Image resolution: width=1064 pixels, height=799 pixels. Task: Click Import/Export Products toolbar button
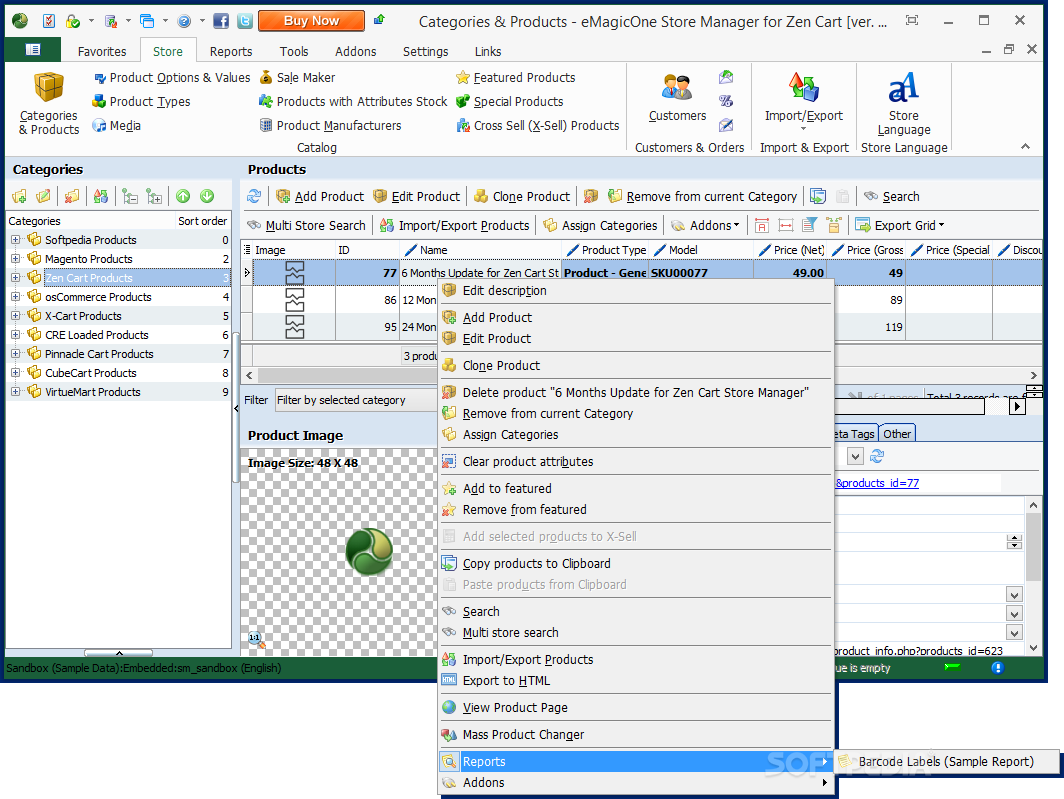[x=454, y=225]
